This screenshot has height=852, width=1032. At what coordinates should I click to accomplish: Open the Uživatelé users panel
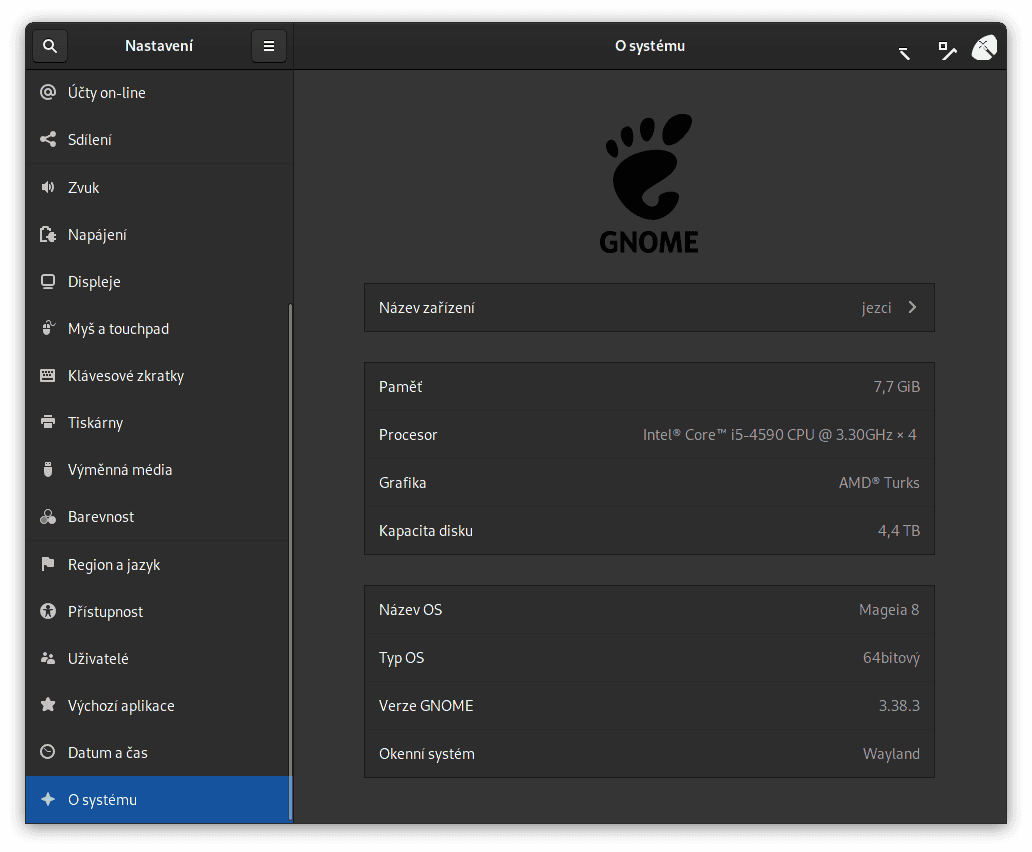point(159,659)
